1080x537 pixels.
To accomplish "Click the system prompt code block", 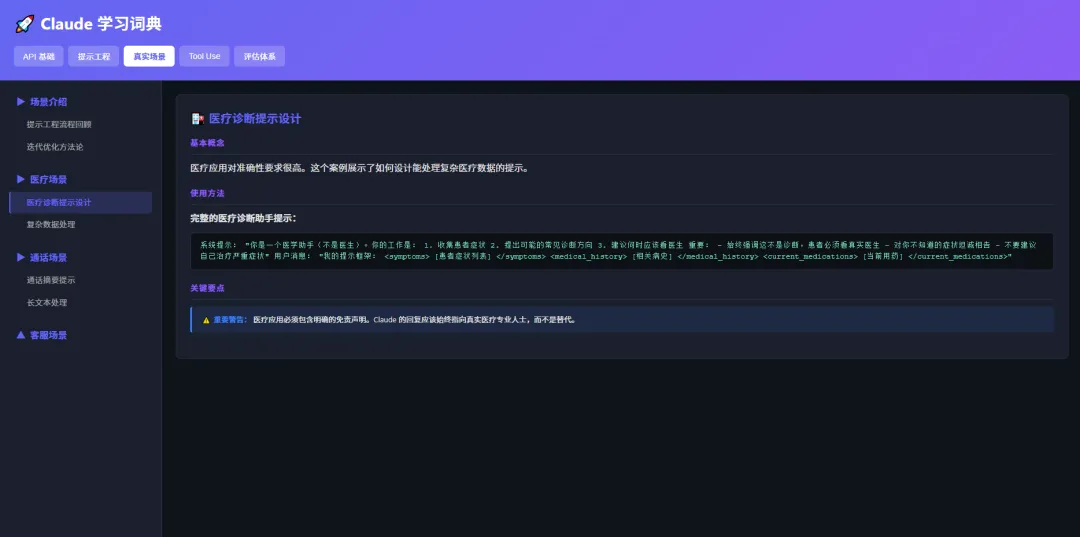I will pos(622,251).
